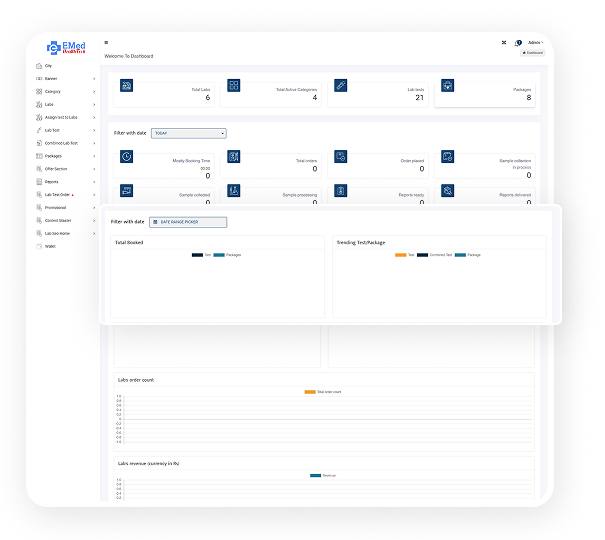Click the Date Range Picker field

coord(187,222)
